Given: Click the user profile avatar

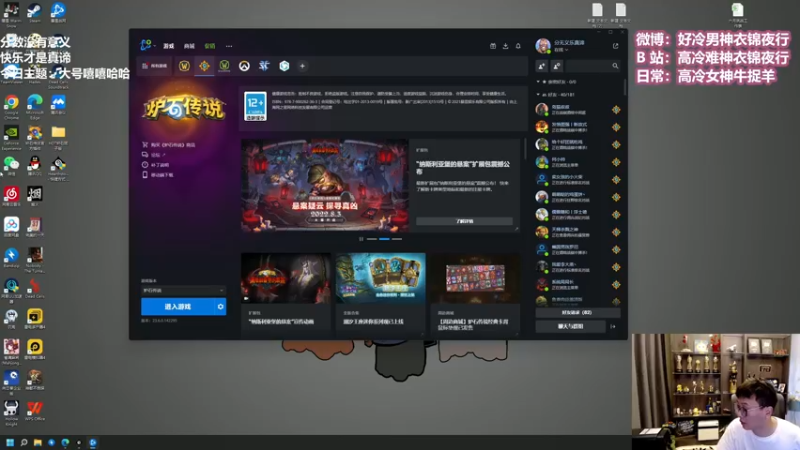Looking at the screenshot, I should [543, 45].
